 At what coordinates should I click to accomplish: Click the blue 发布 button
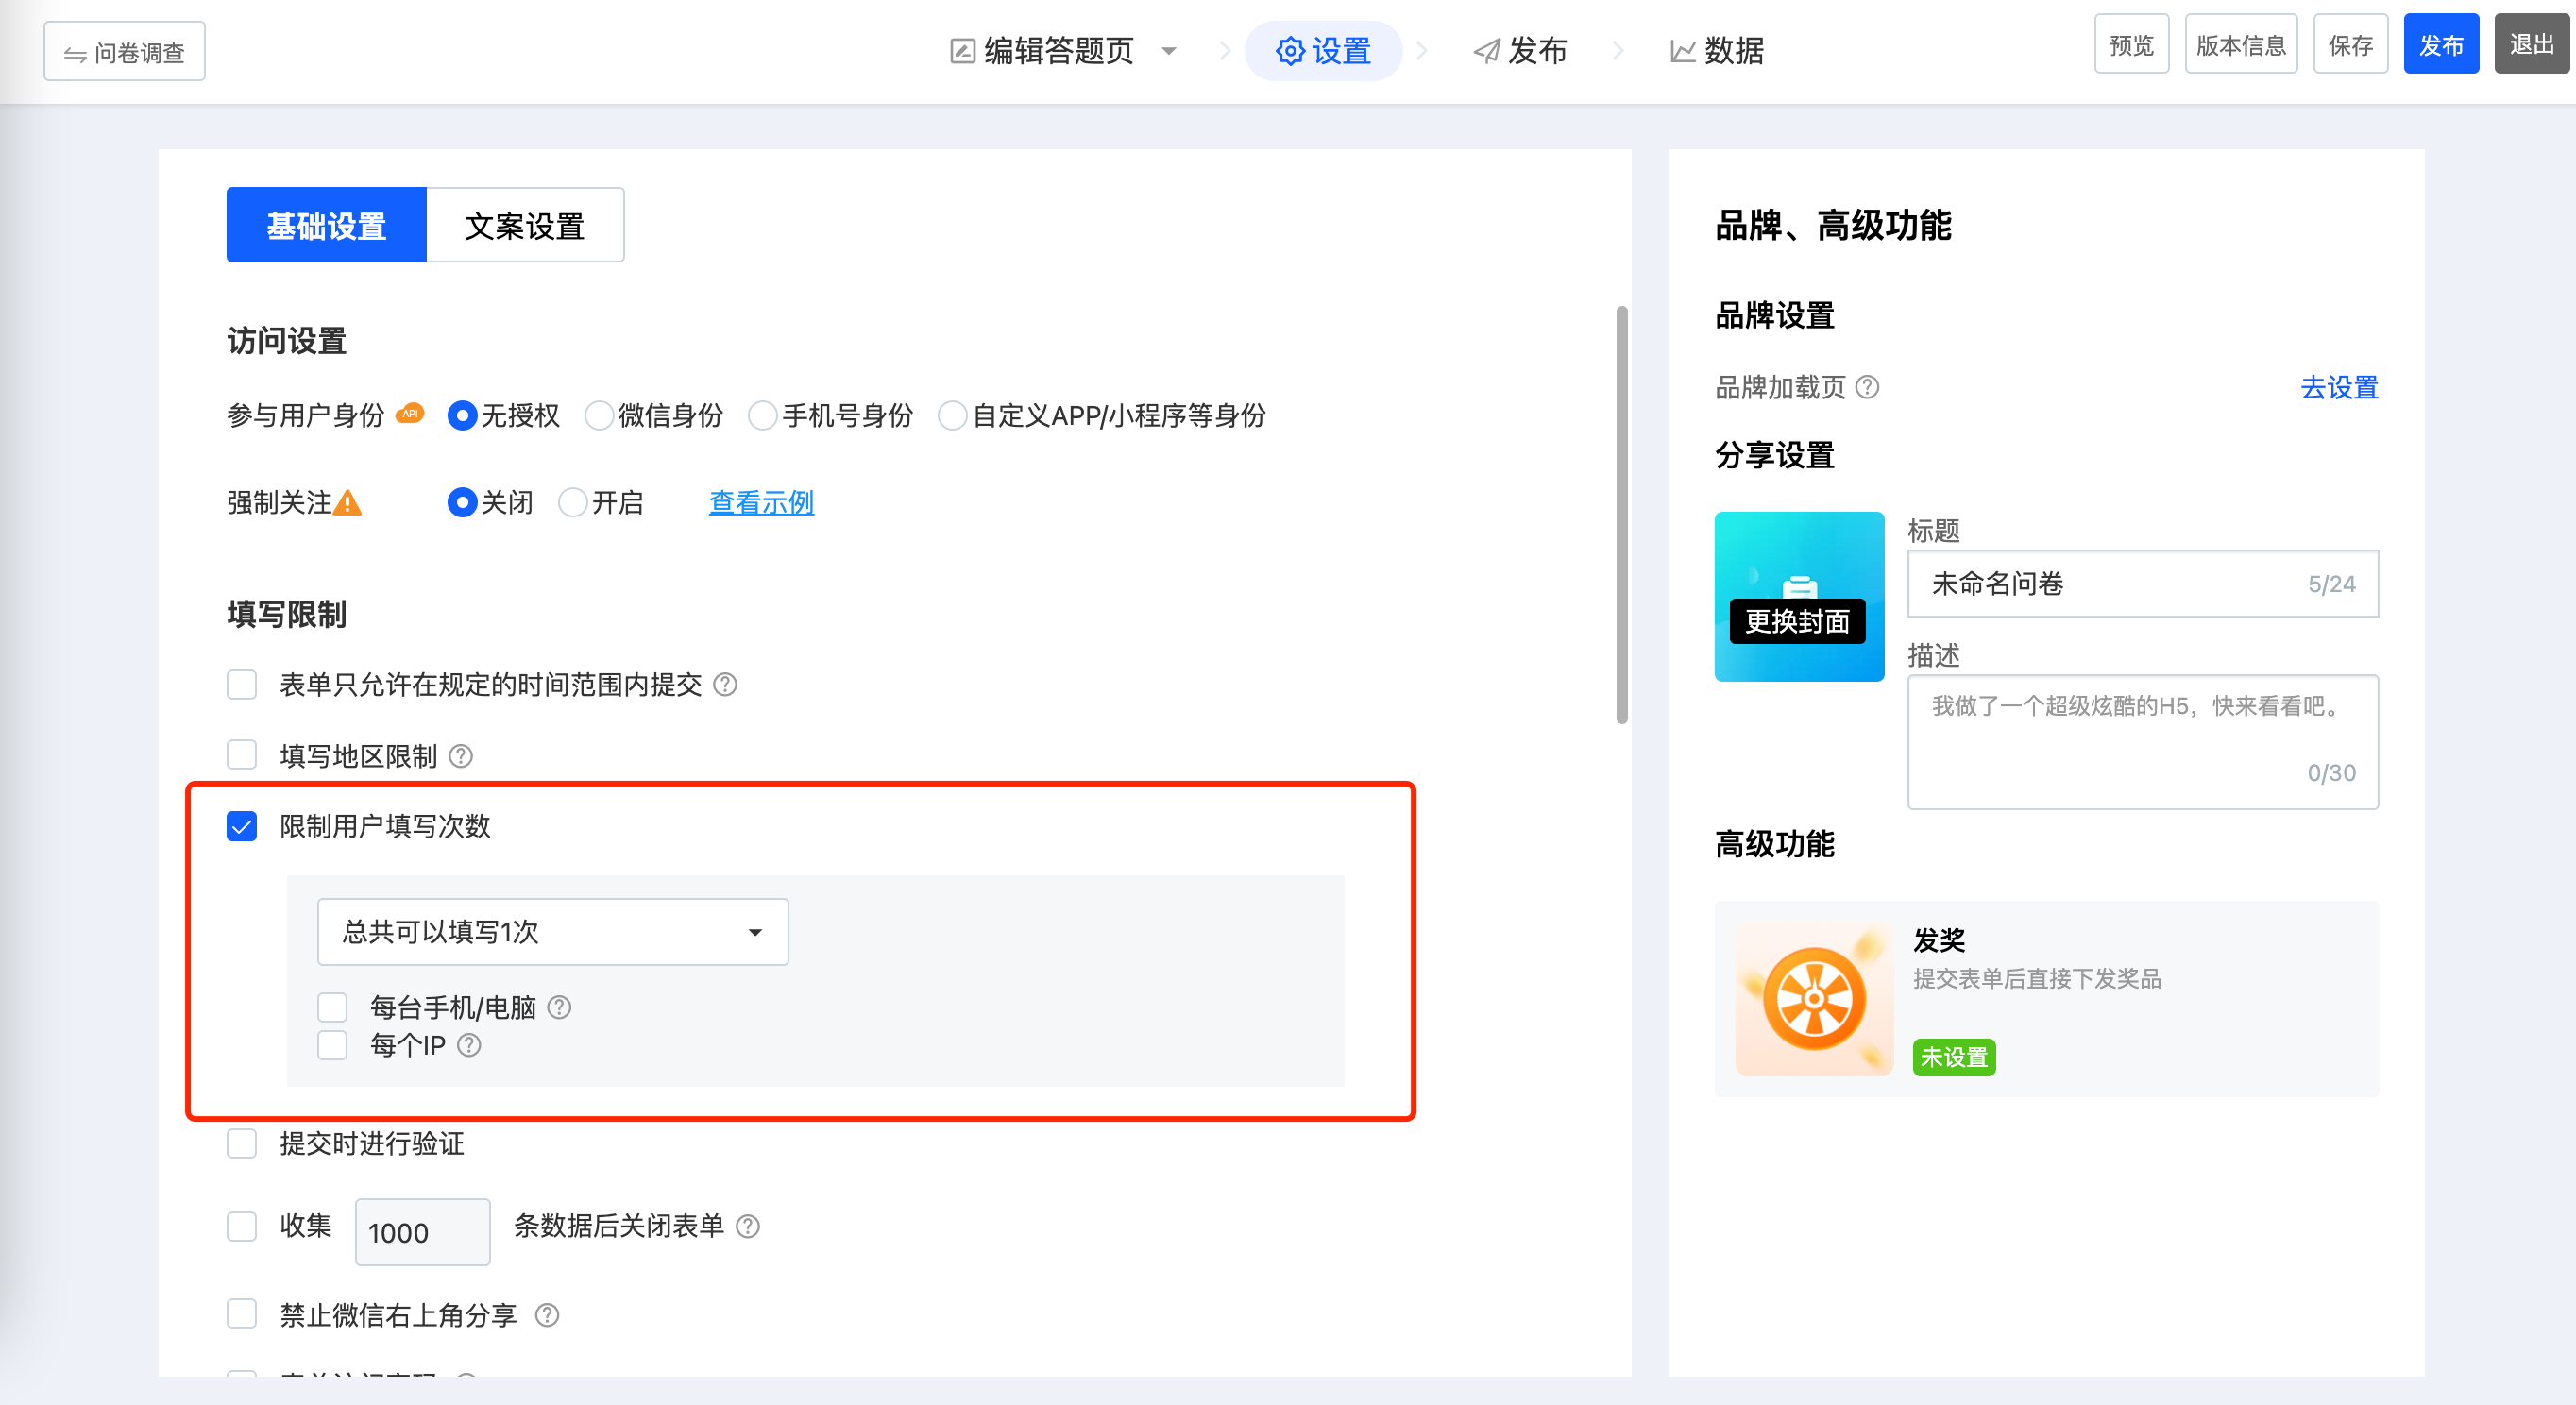[x=2440, y=45]
